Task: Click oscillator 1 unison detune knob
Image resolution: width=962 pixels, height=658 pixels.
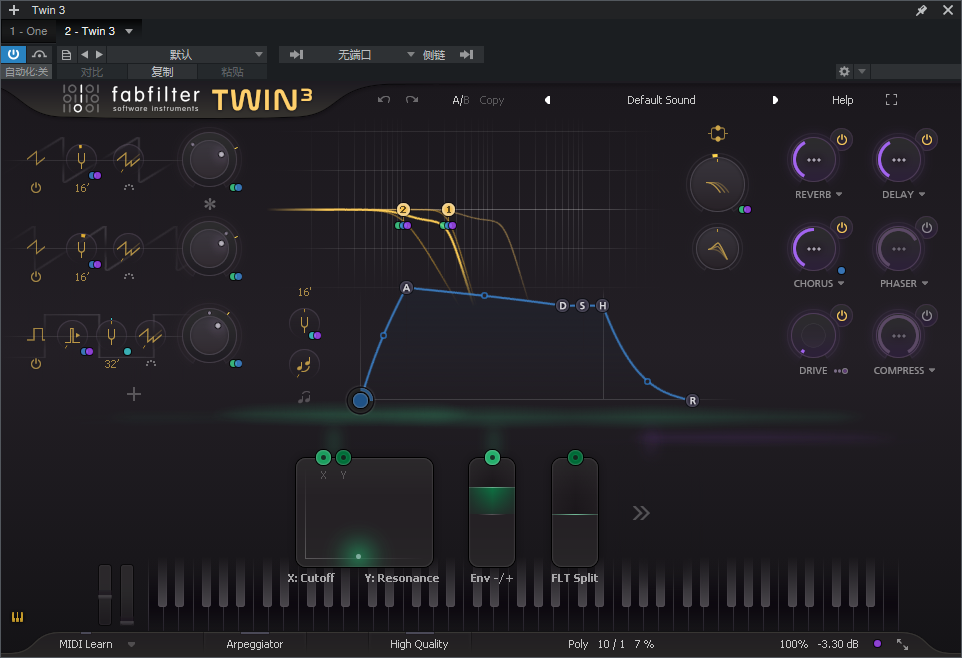Action: click(129, 160)
